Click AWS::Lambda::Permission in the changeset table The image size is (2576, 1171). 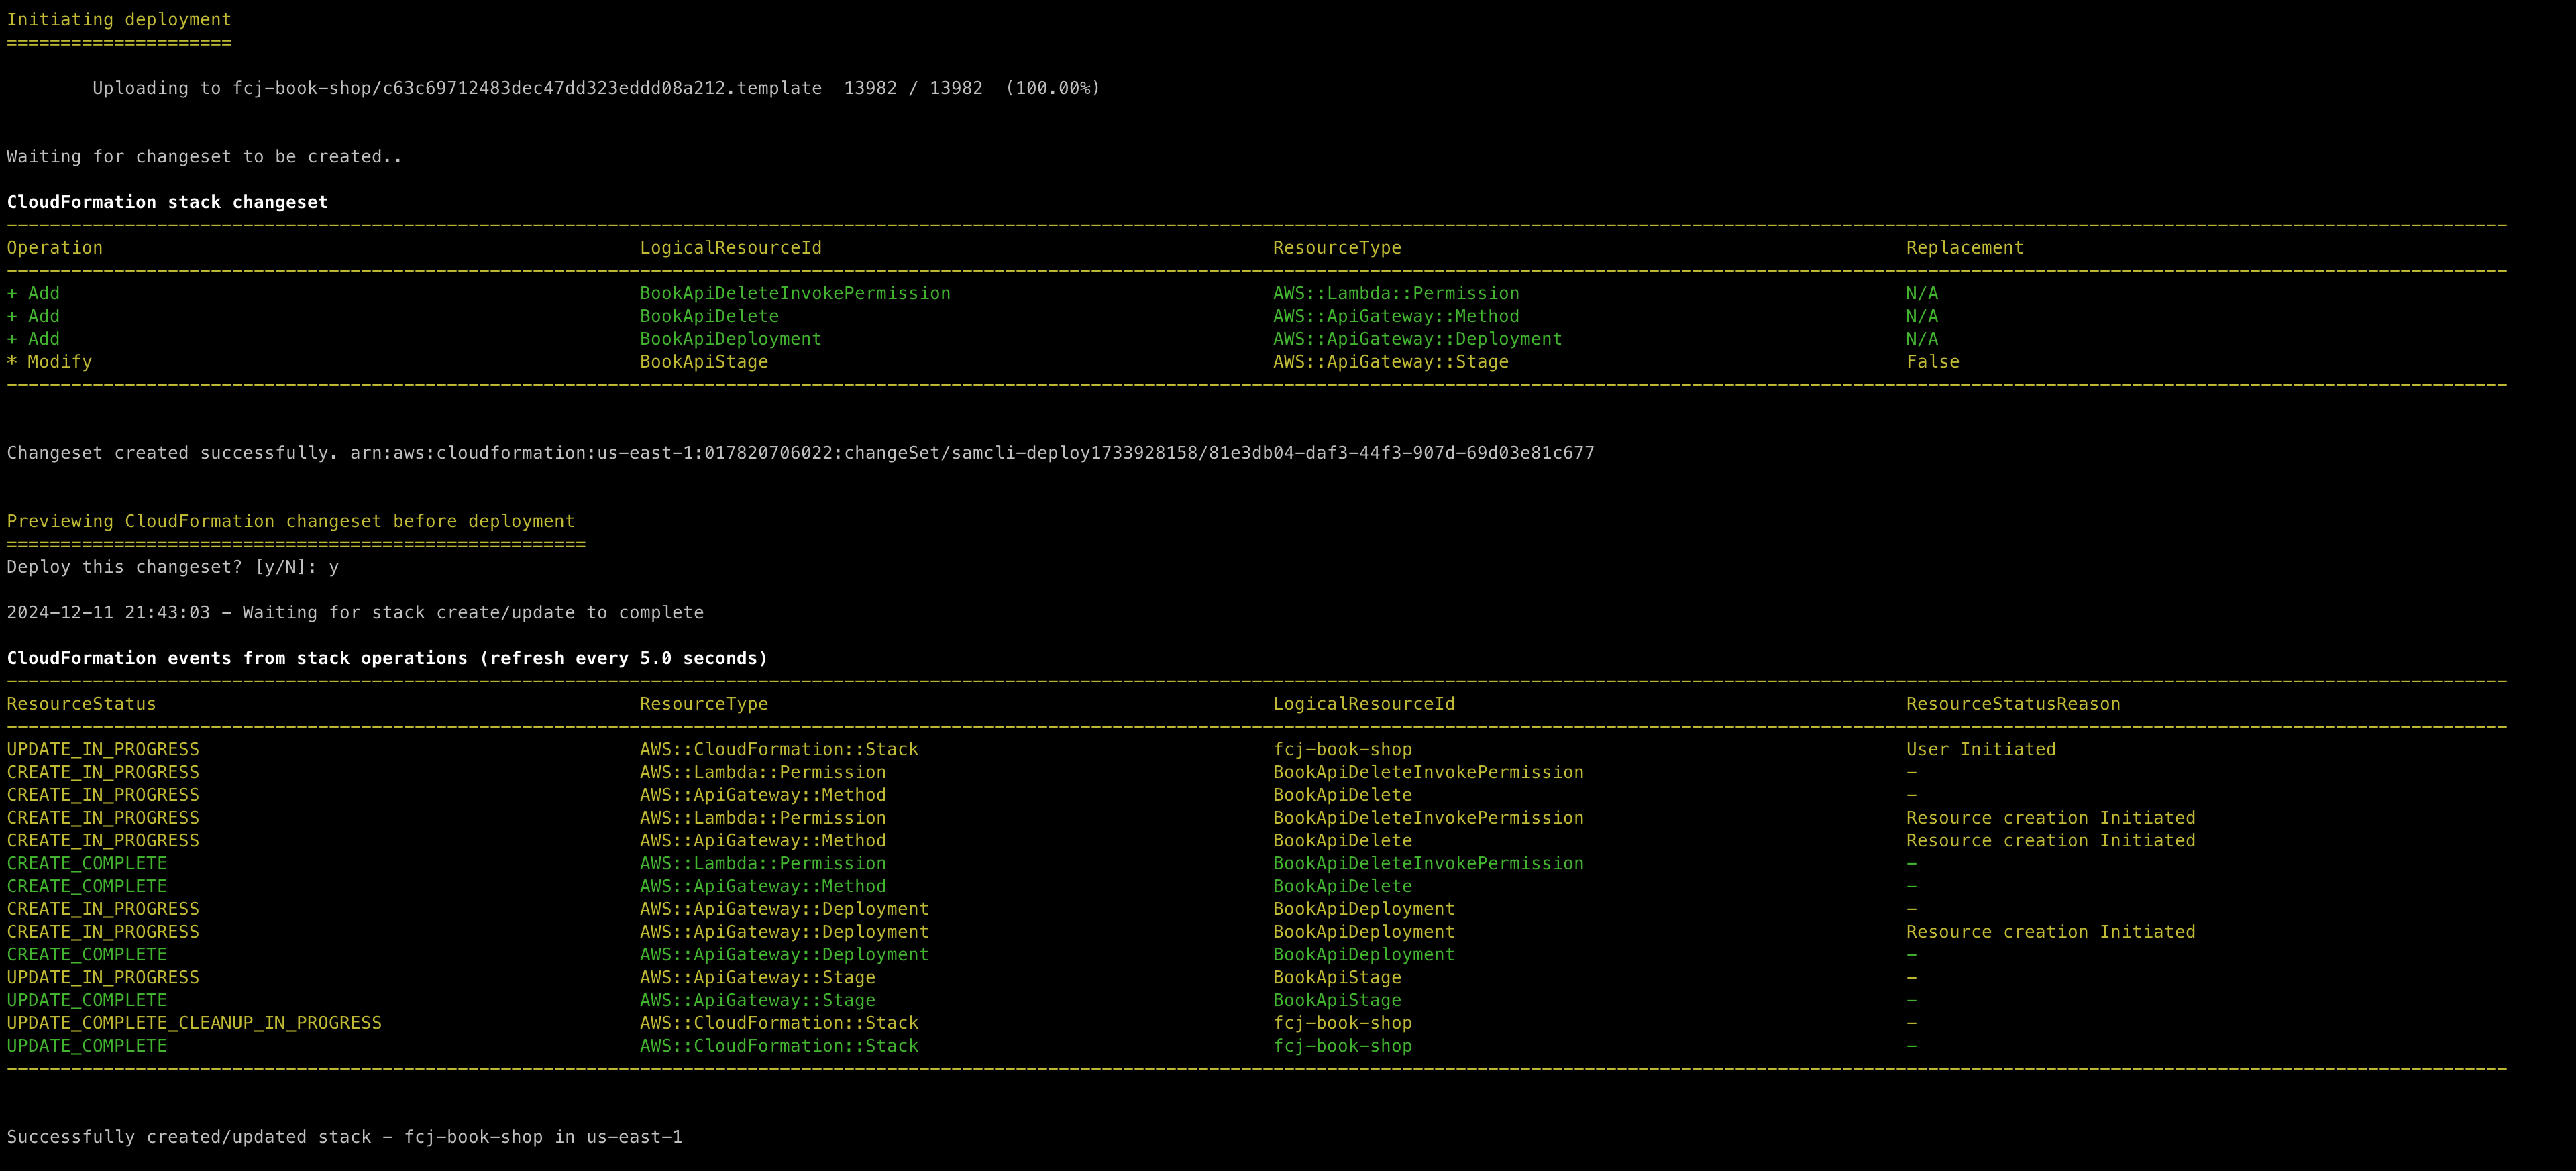coord(1396,294)
